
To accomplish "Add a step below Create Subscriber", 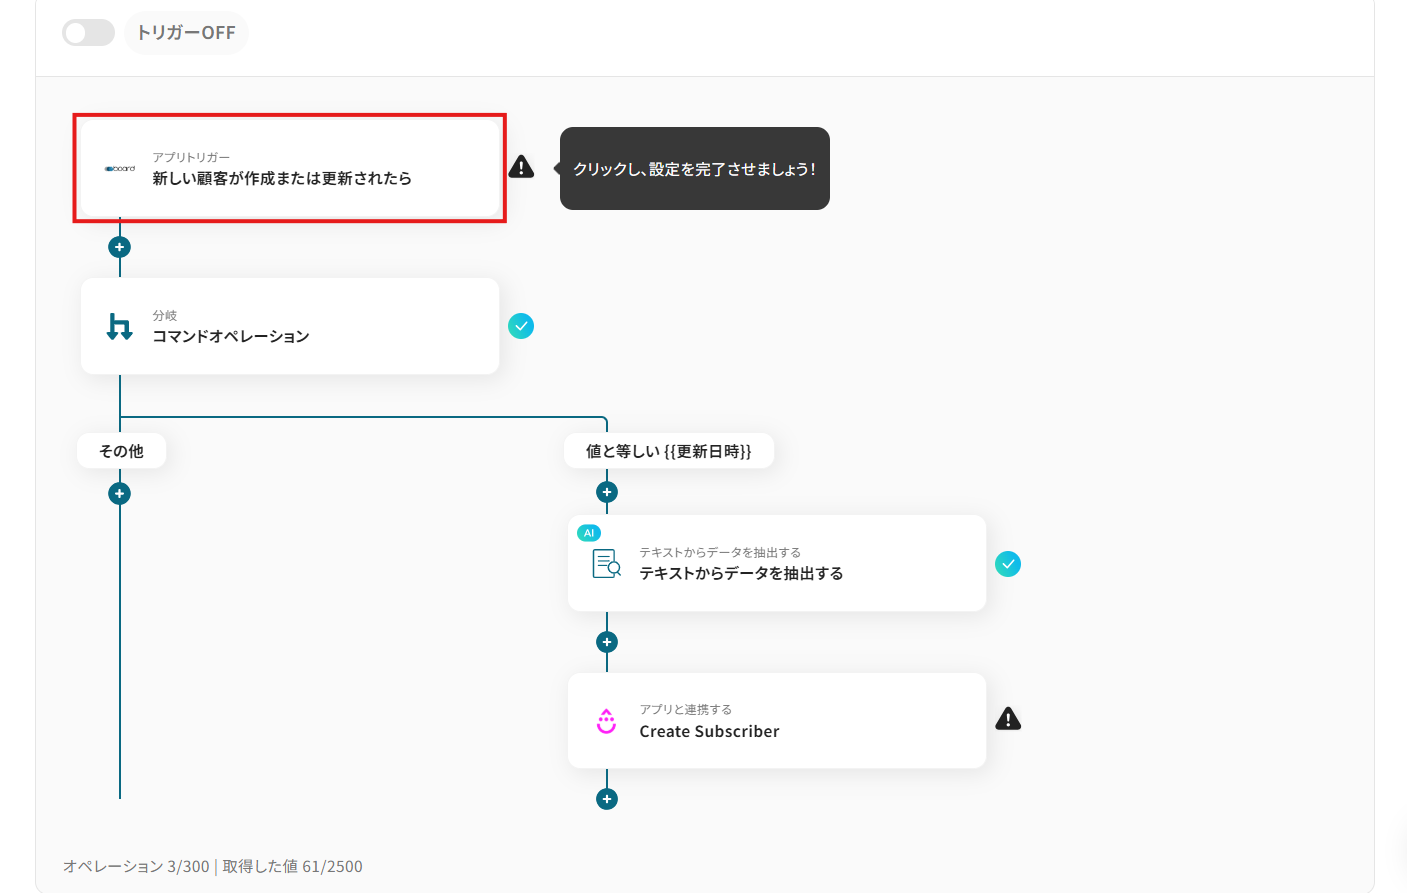I will point(607,799).
